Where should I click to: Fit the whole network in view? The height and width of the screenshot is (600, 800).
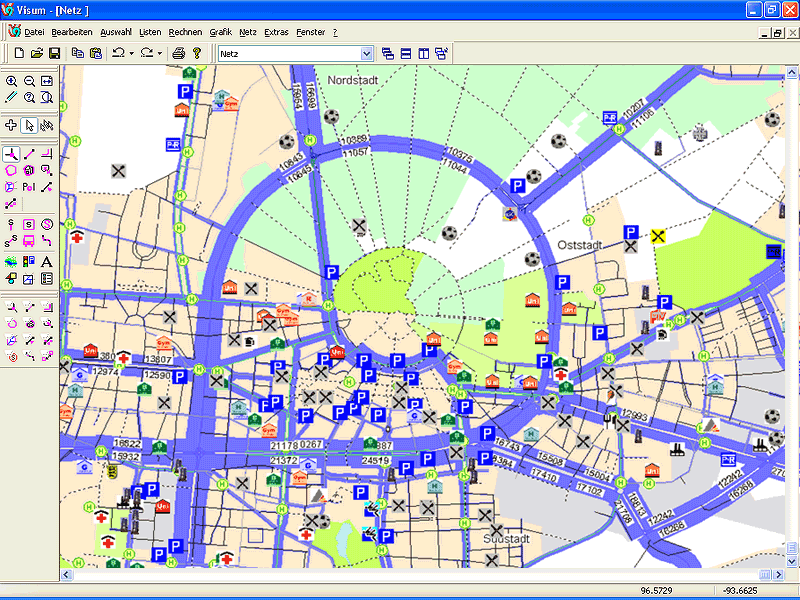[x=46, y=81]
